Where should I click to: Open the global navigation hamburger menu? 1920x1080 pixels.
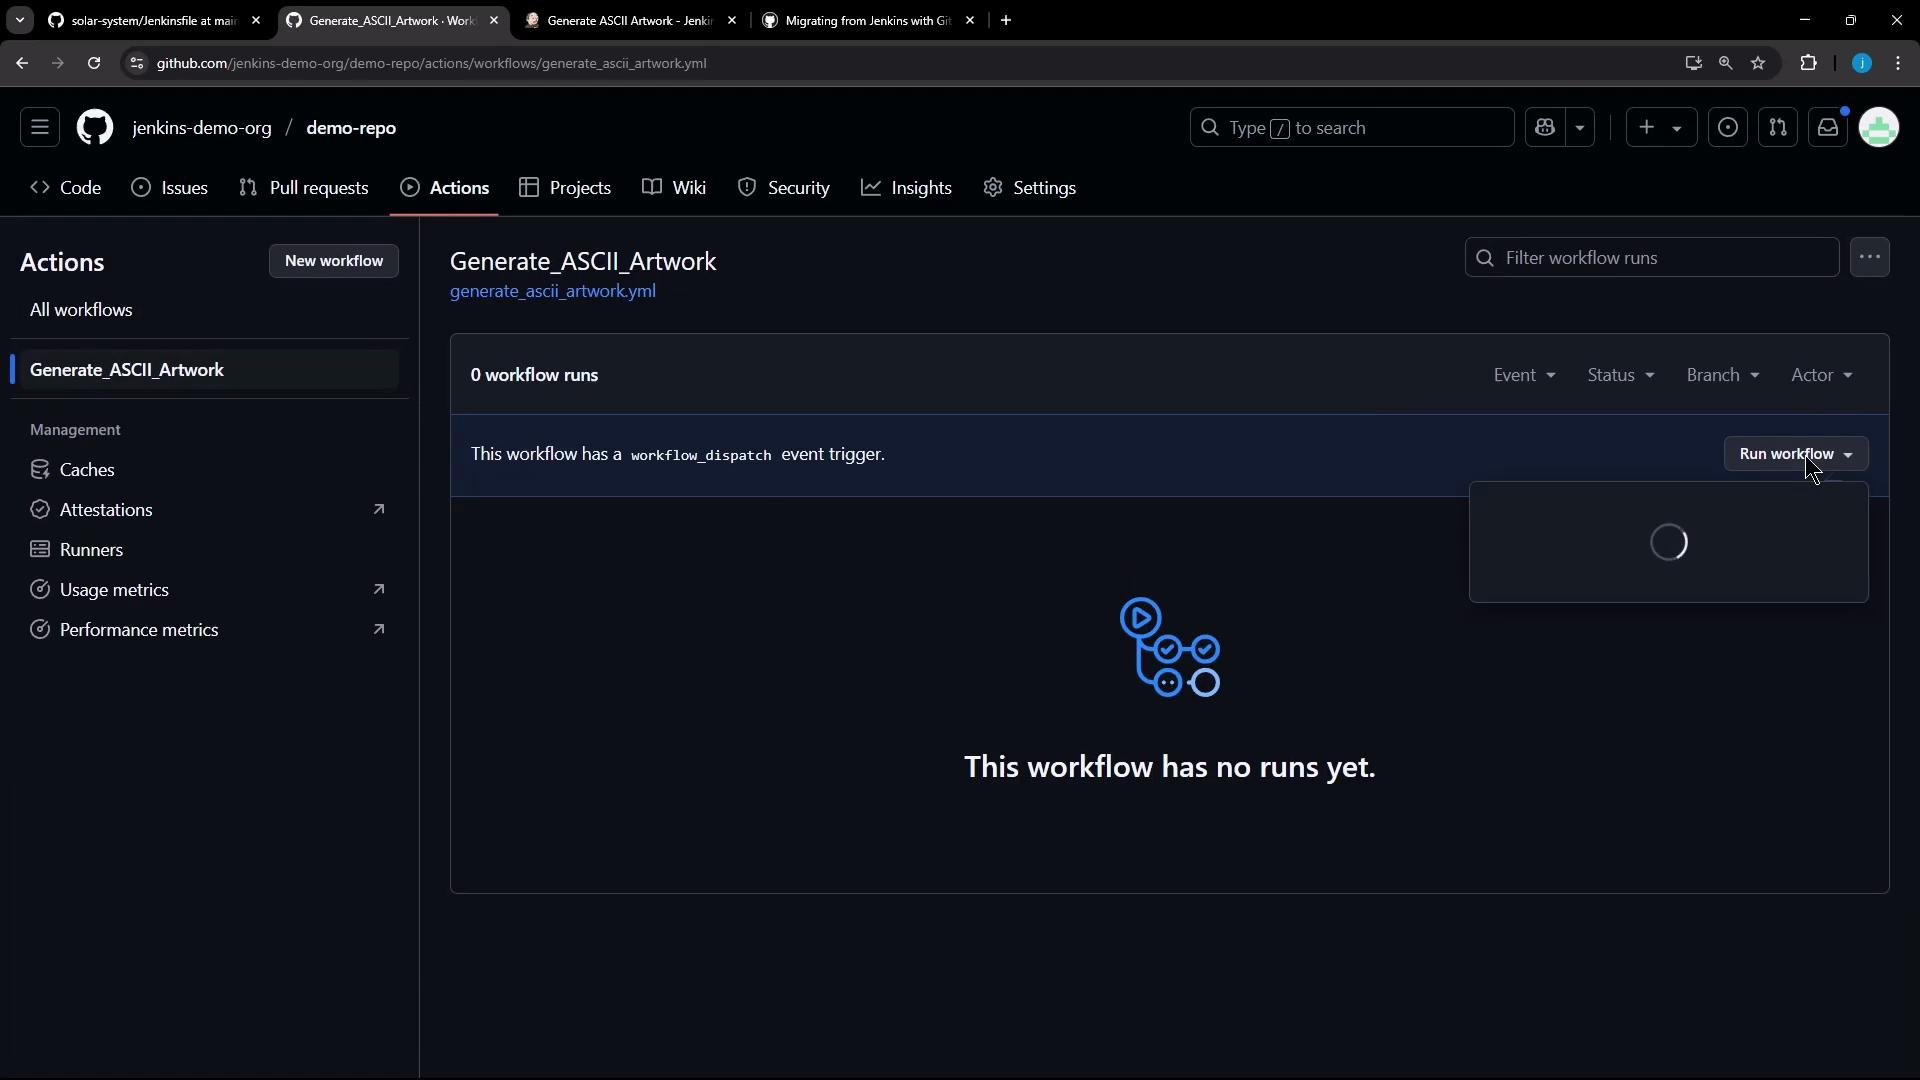[x=40, y=128]
